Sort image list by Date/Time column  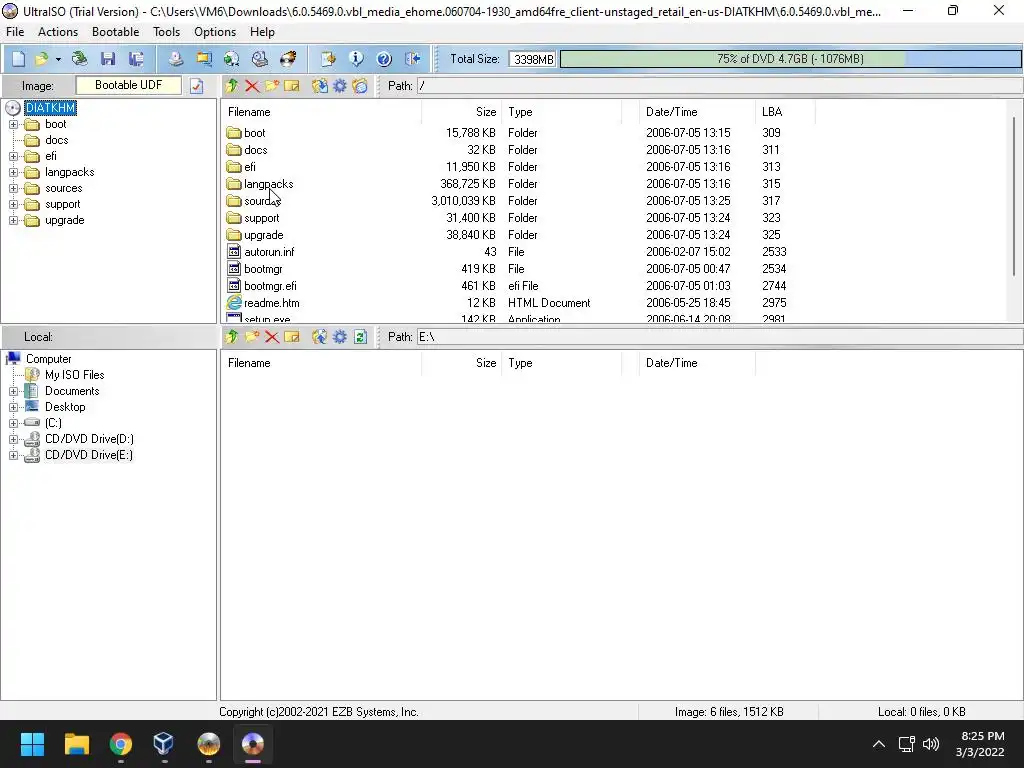click(x=697, y=112)
